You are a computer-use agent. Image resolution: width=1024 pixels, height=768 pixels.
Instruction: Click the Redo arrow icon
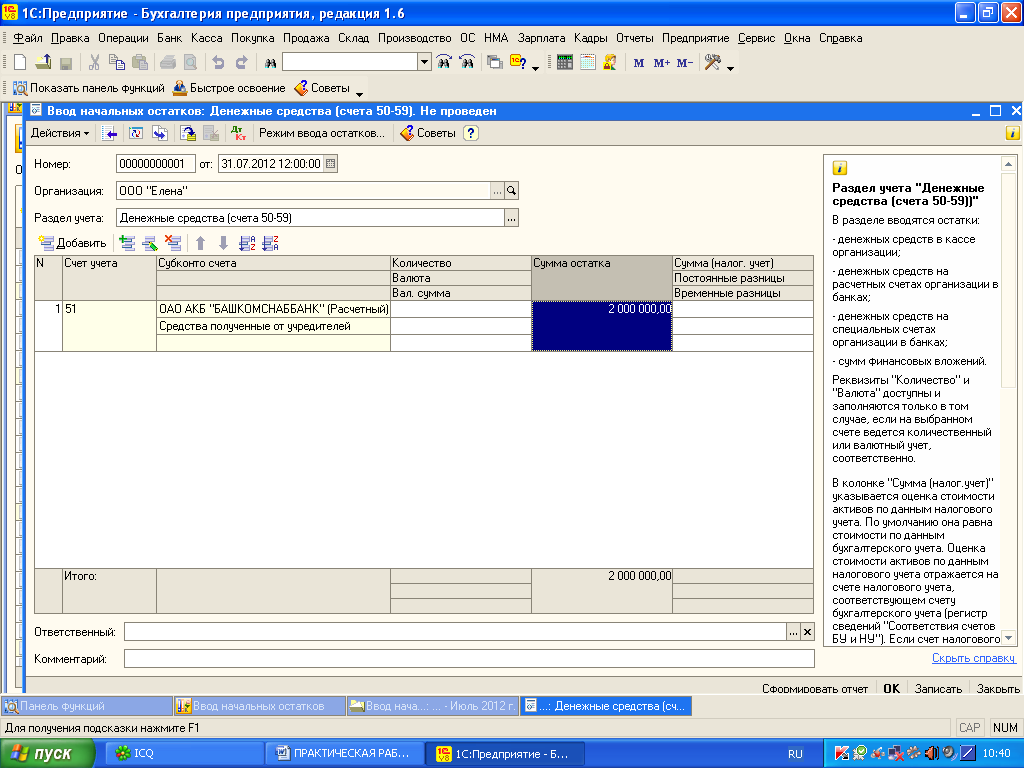pos(241,62)
